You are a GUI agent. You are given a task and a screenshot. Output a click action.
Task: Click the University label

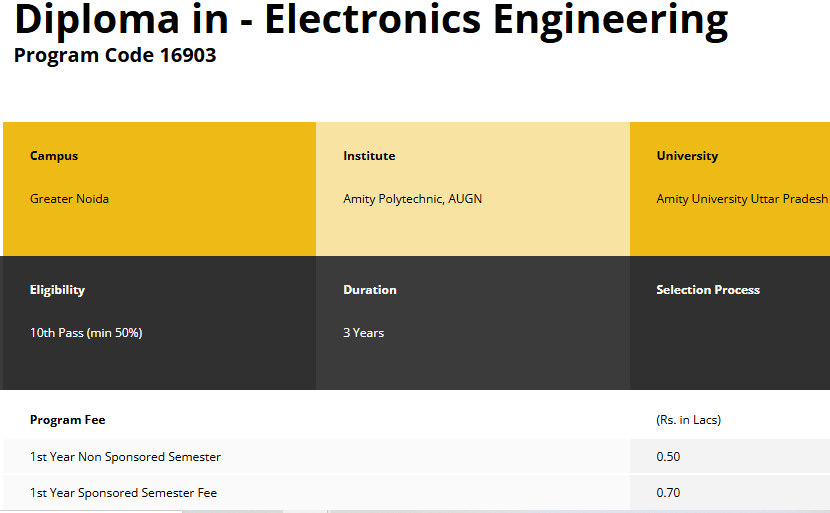pos(687,156)
